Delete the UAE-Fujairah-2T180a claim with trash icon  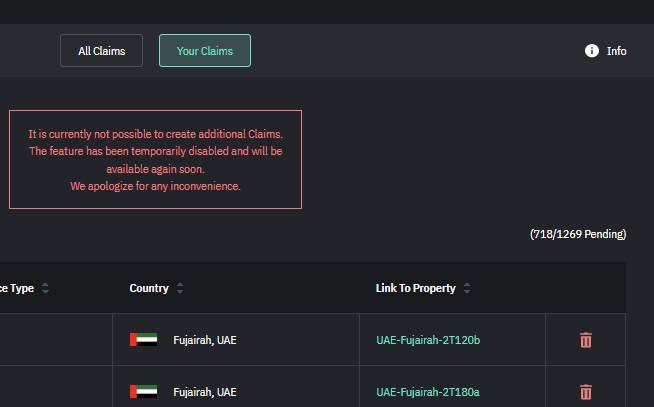[586, 392]
